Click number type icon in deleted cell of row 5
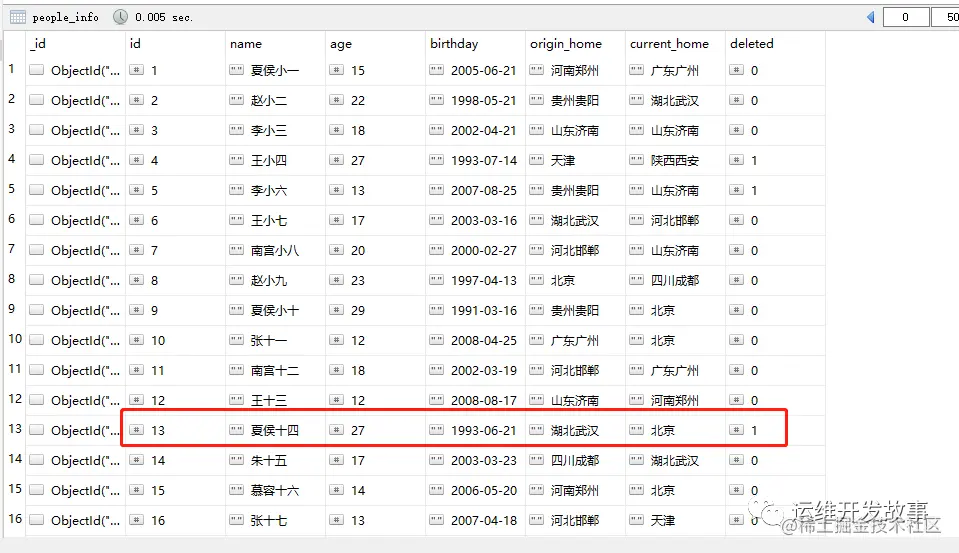 point(737,190)
